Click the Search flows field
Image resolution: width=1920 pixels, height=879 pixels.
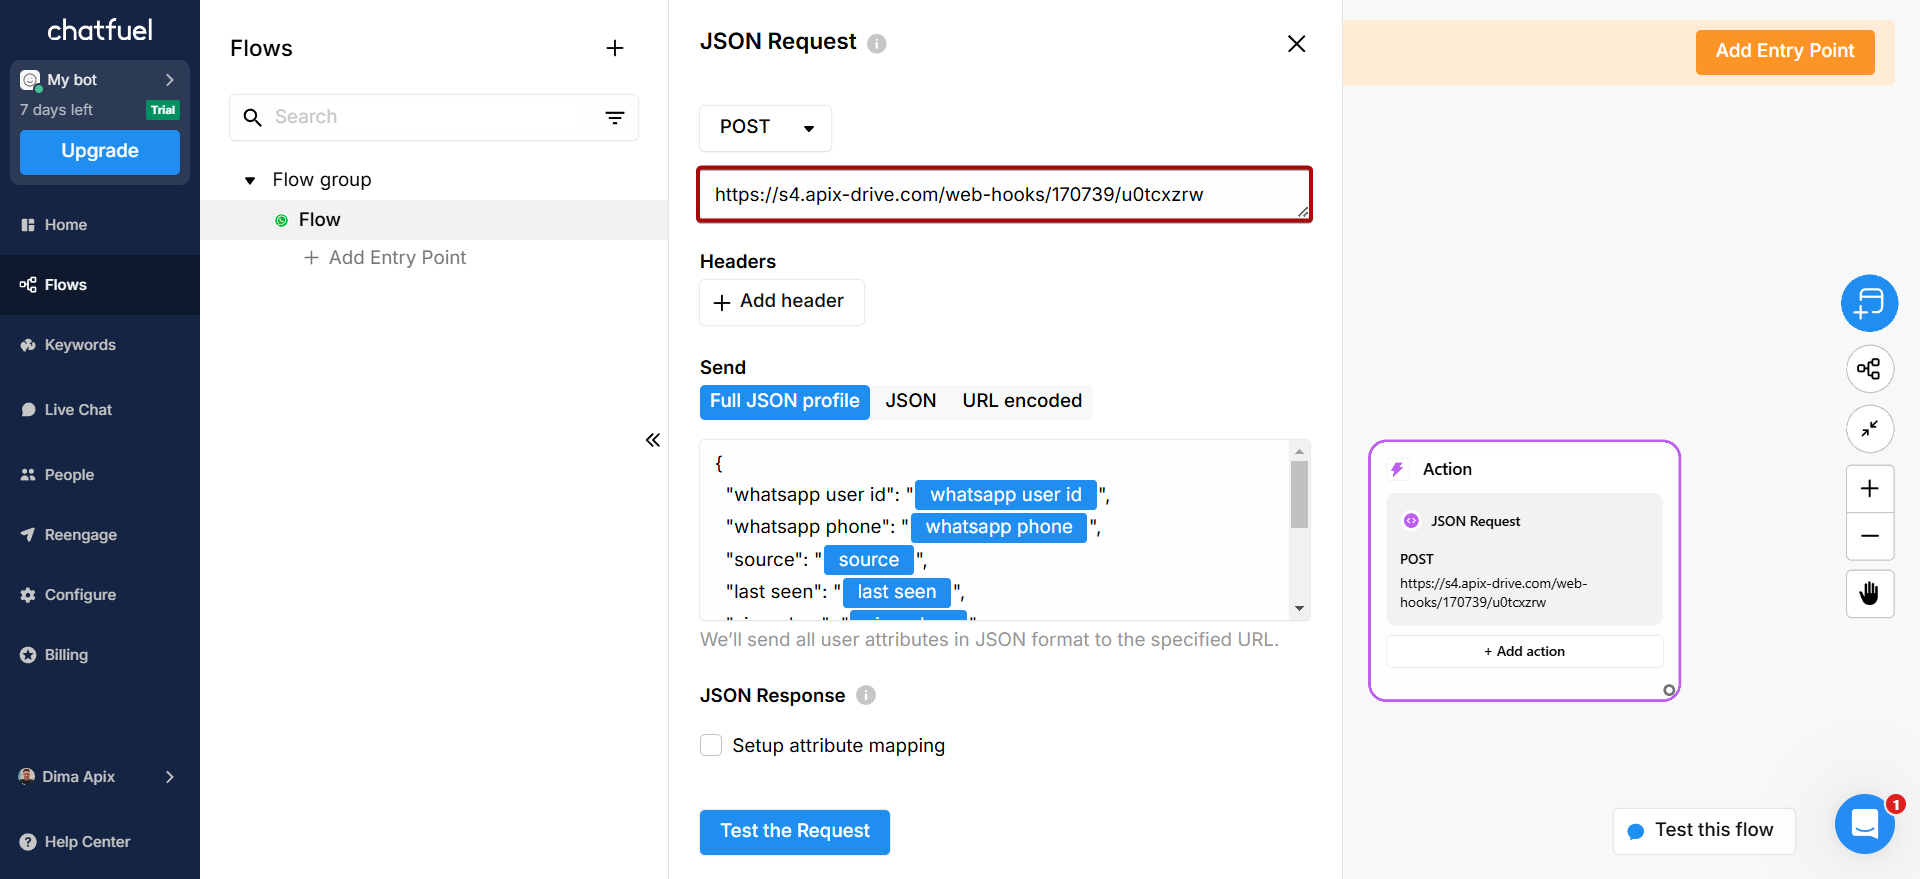[433, 117]
